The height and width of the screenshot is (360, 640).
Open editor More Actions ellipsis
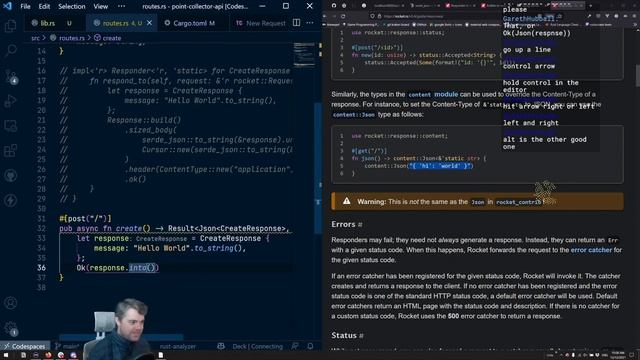coord(310,23)
